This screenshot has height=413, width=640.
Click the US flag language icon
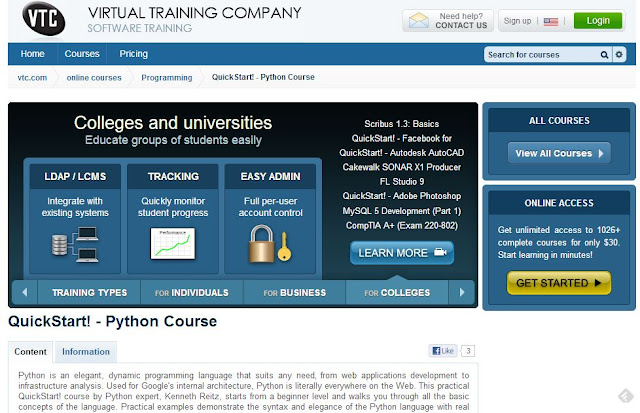coord(551,22)
